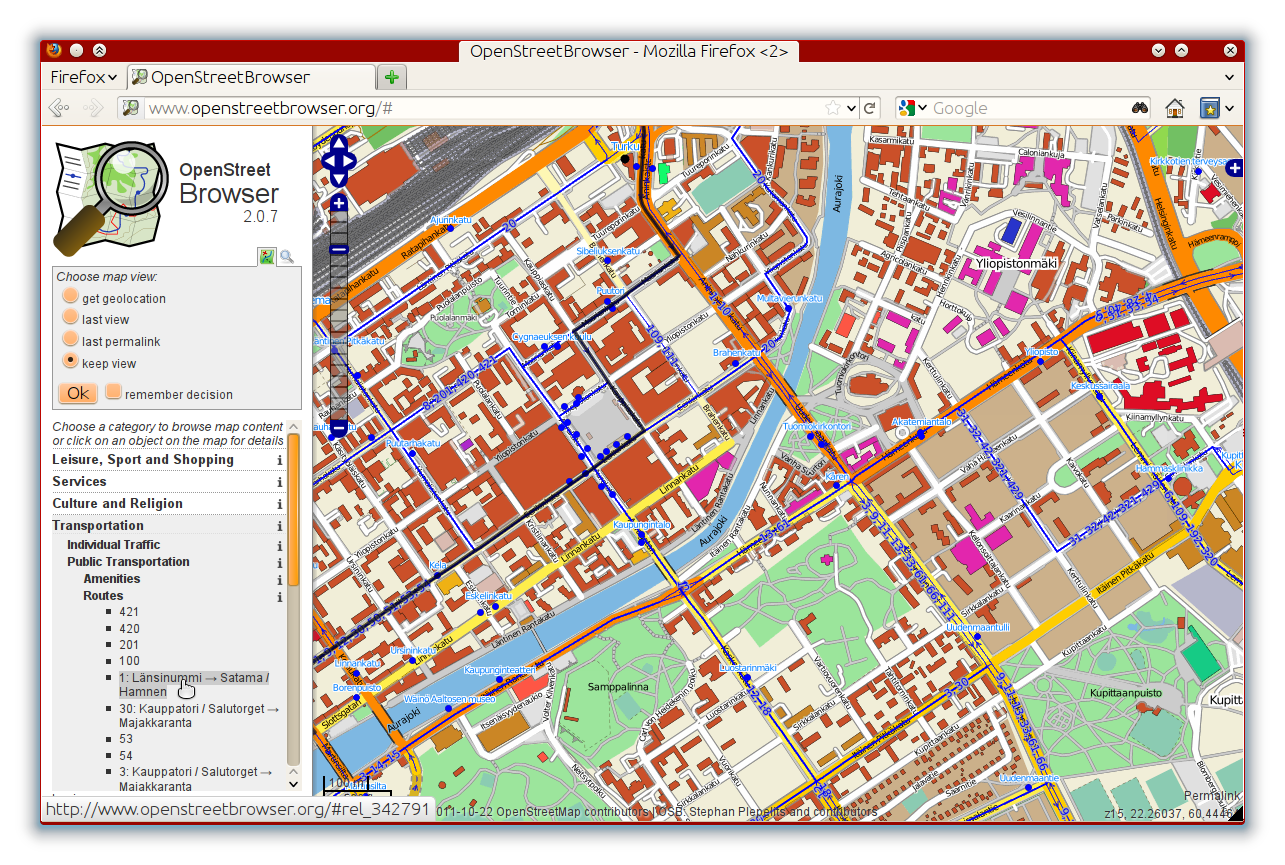Open route 53 in the list
The width and height of the screenshot is (1285, 865).
[126, 739]
